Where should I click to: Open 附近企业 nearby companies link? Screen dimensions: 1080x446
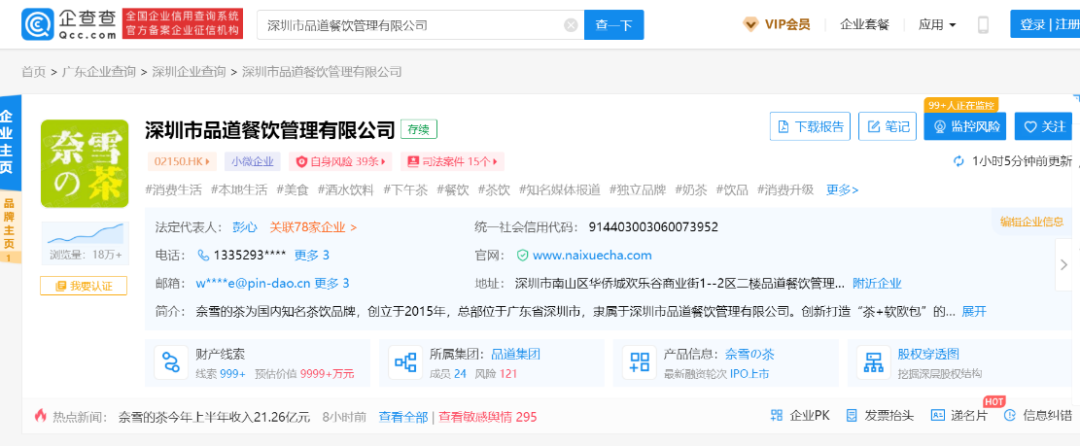pos(877,283)
